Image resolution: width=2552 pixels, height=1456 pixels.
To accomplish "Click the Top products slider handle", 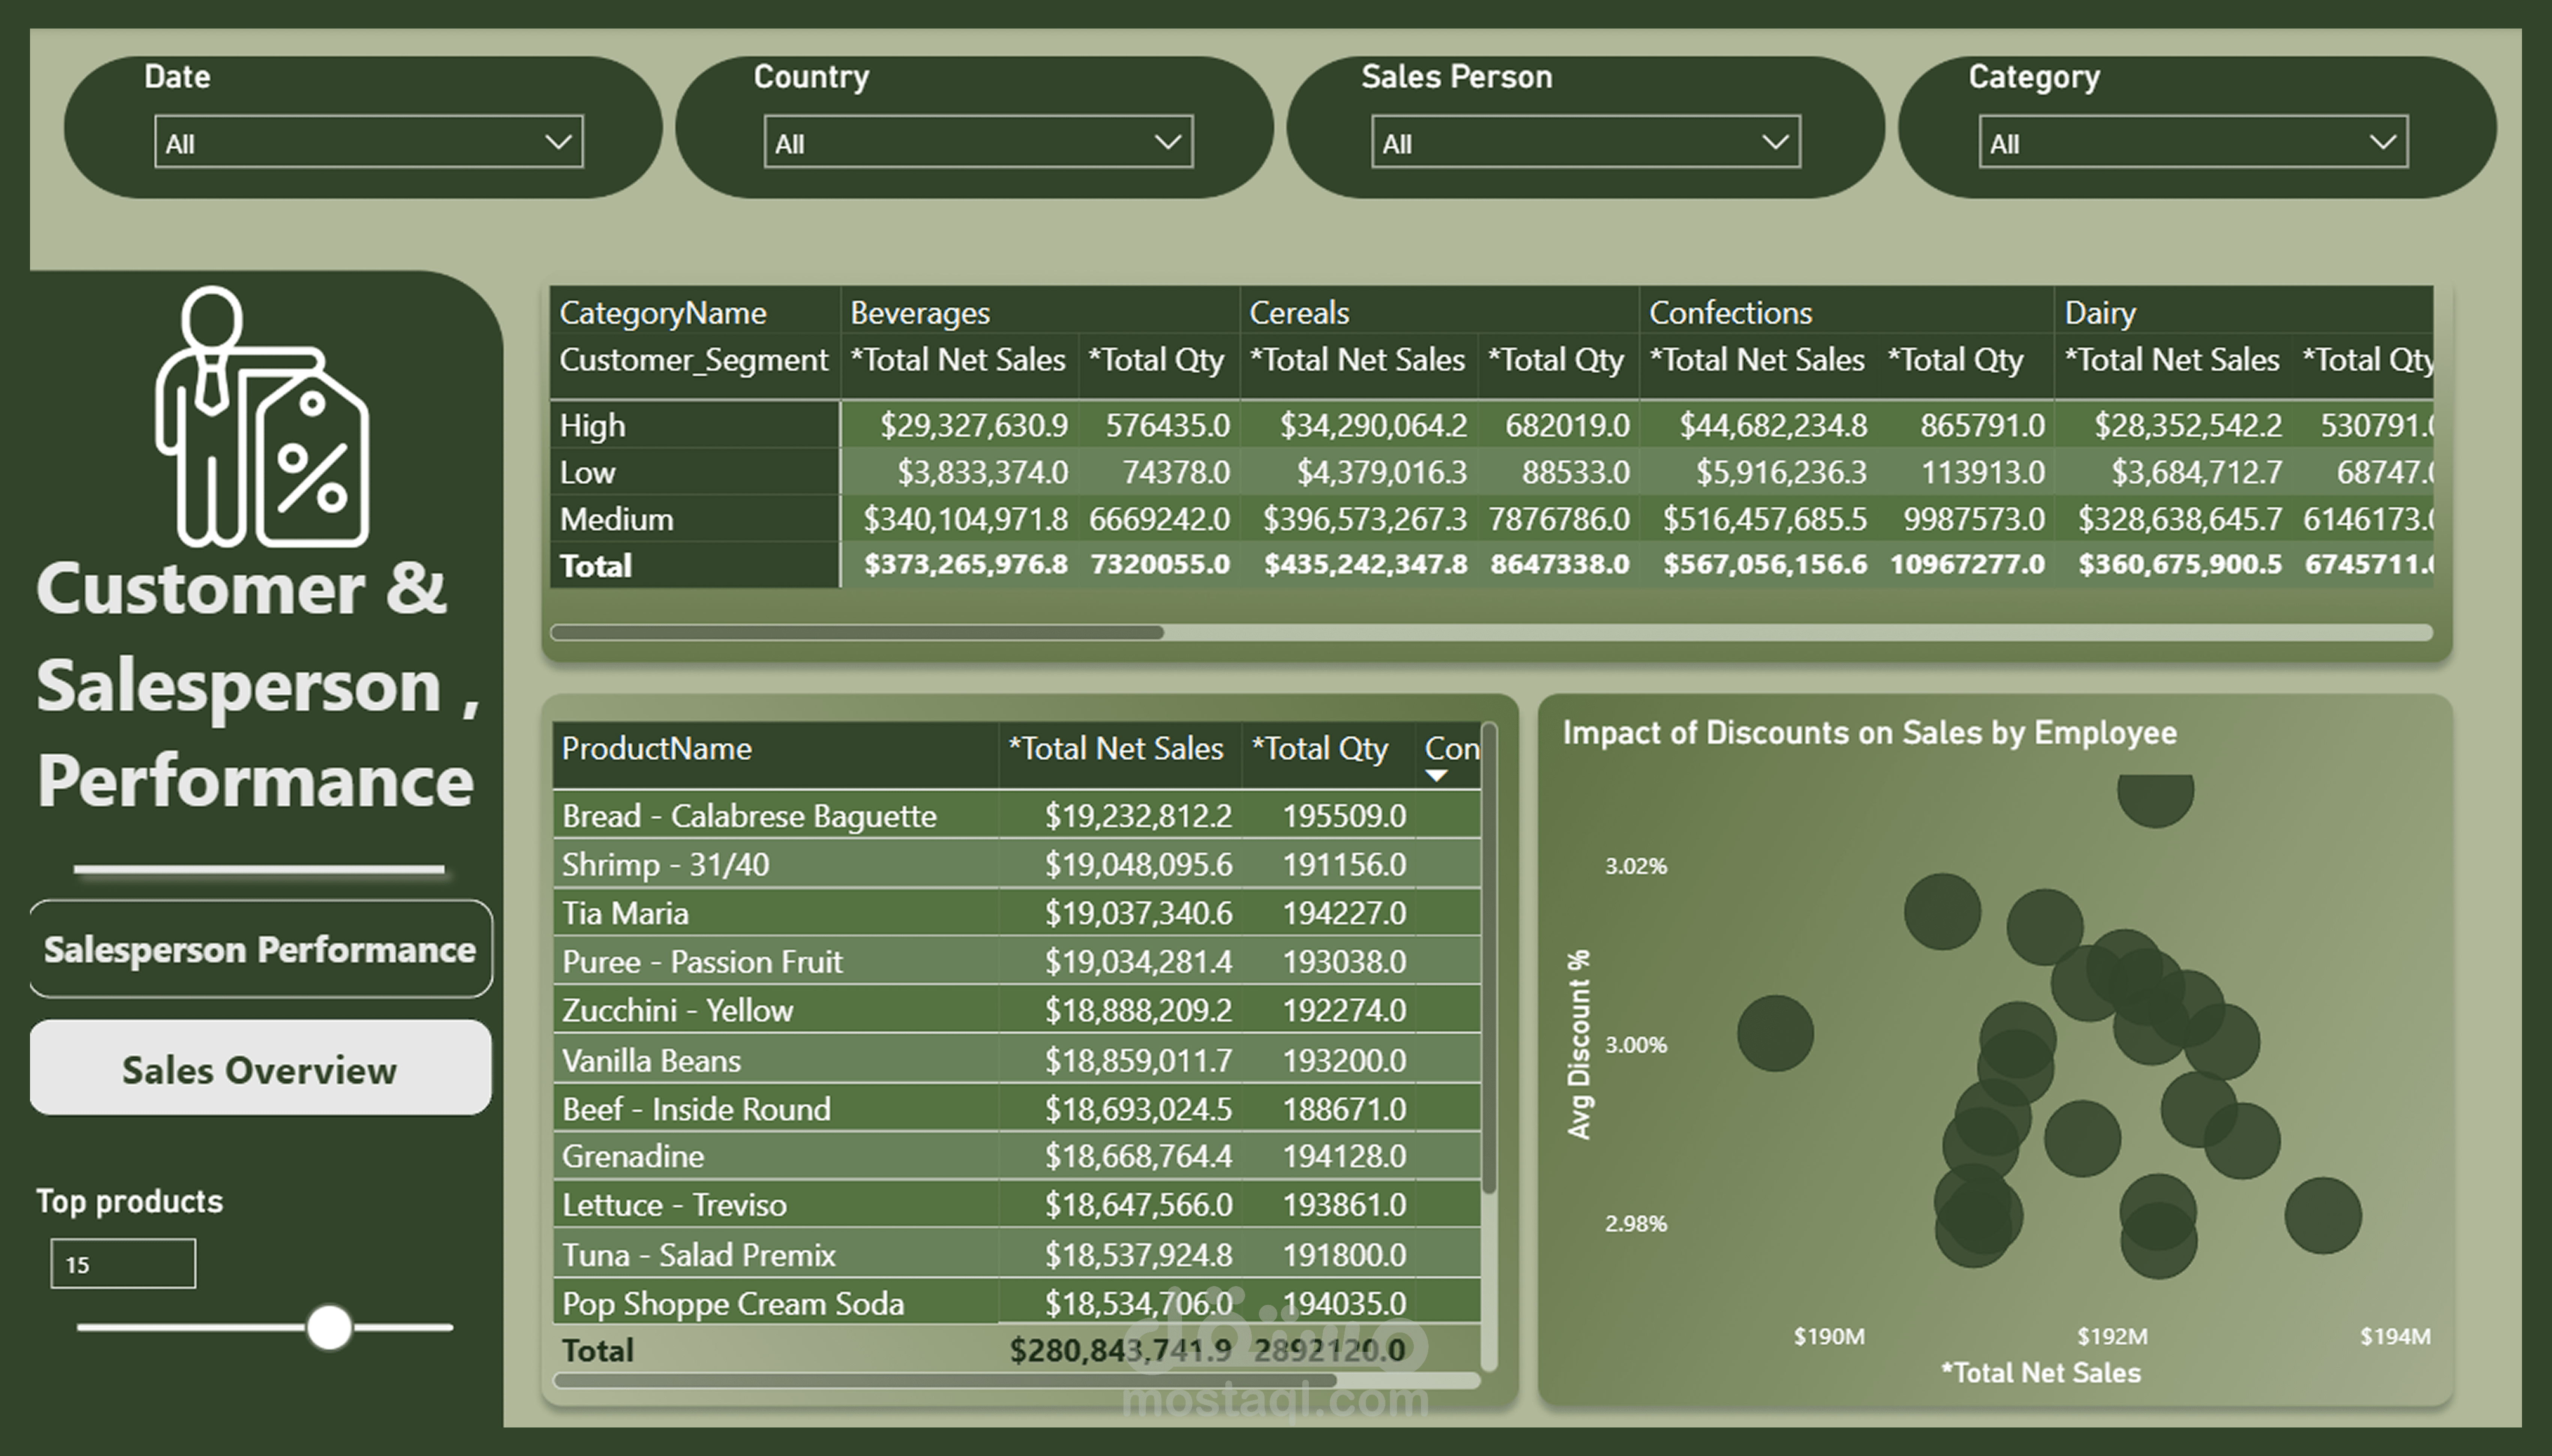I will click(x=329, y=1327).
